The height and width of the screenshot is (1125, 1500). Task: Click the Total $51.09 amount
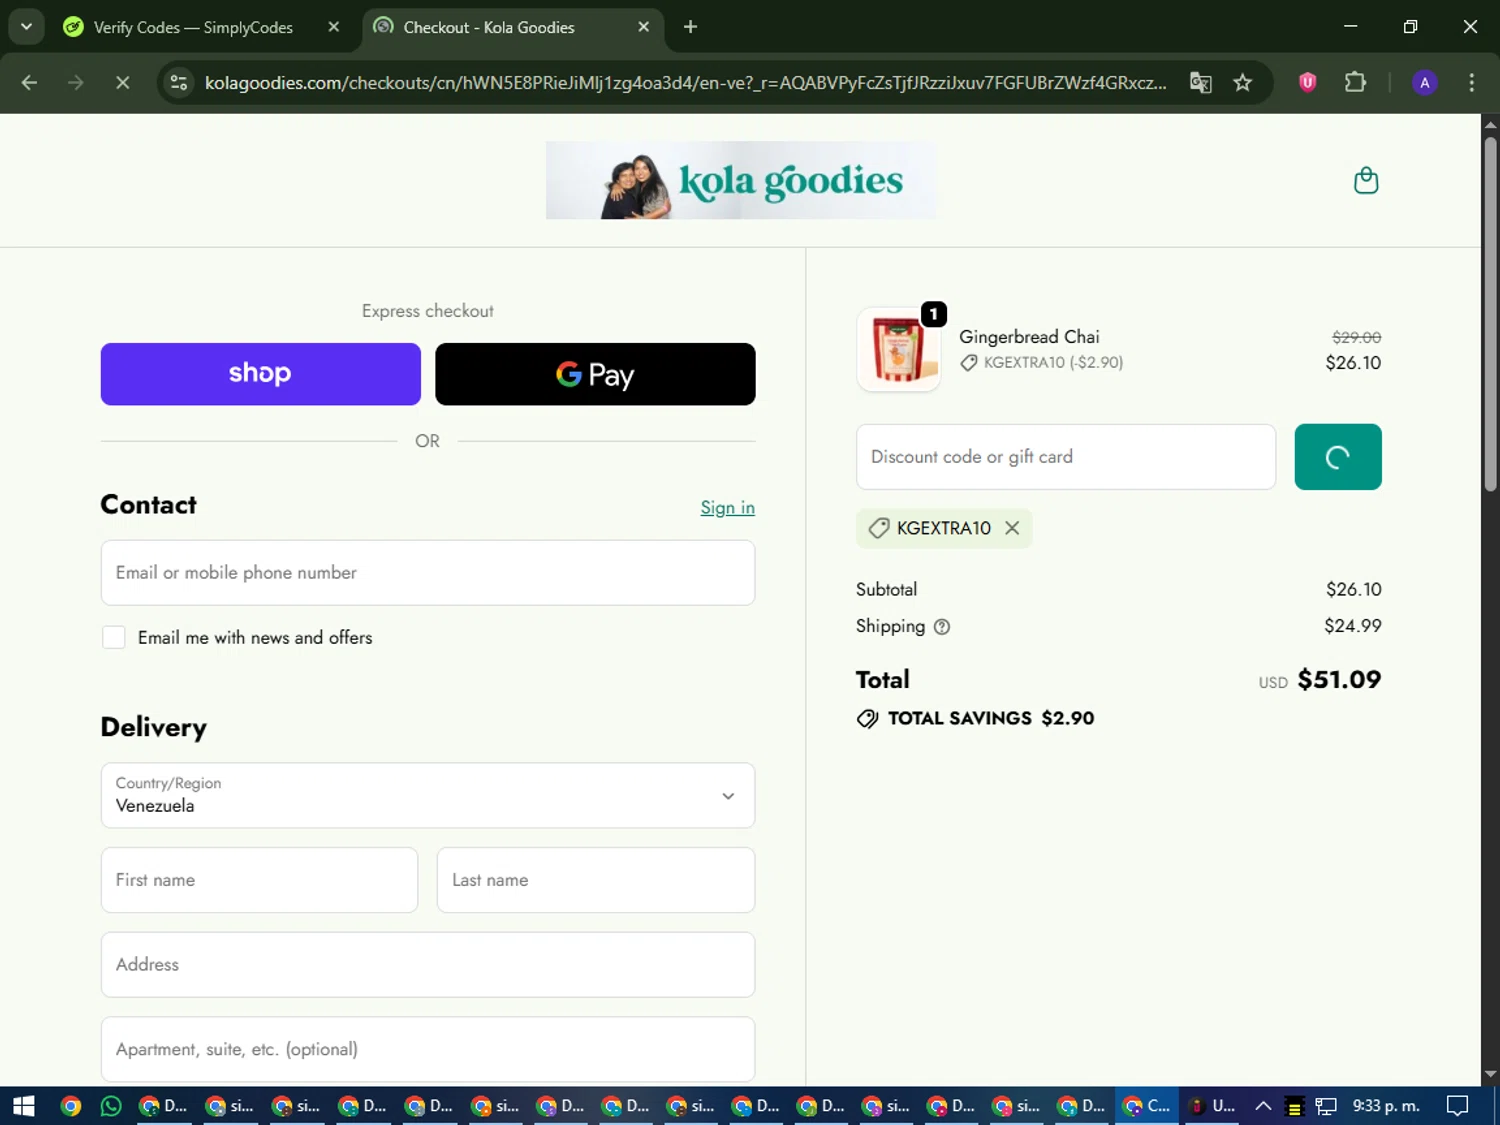click(x=1339, y=680)
